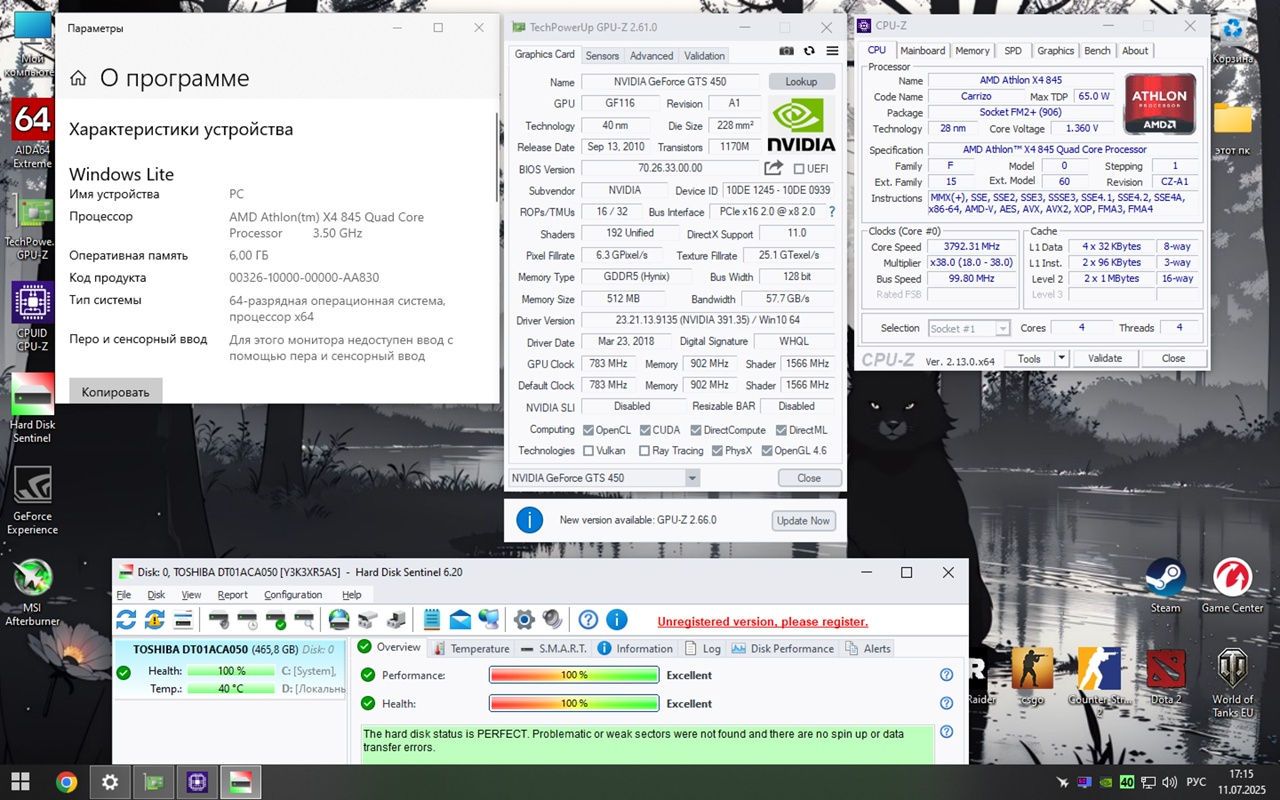The image size is (1280, 800).
Task: Click Update Now in GPU-Z notification
Action: (804, 521)
